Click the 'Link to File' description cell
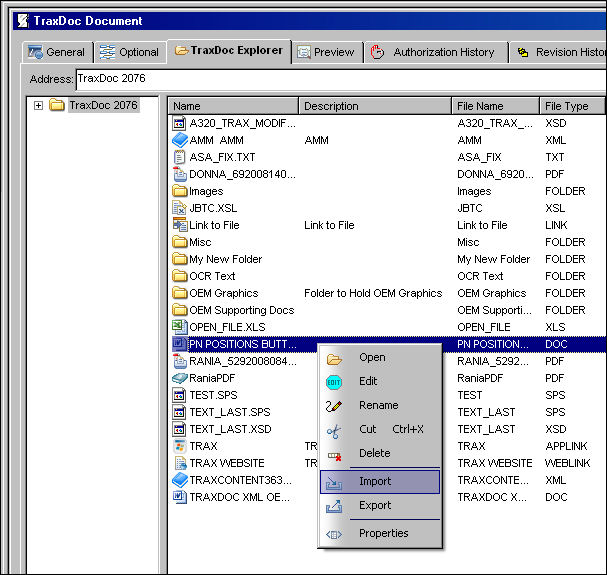This screenshot has height=575, width=607. point(329,225)
